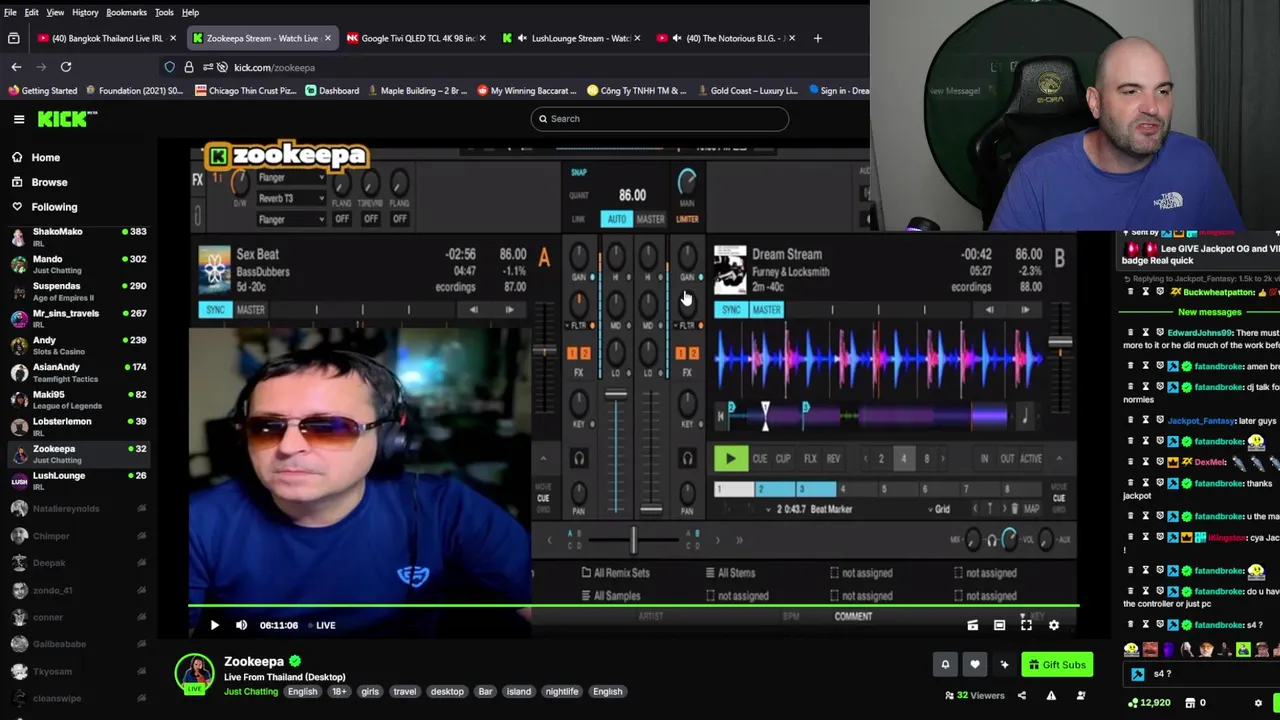Open Chicago Thin Crust Pizza bookmark
Viewport: 1280px width, 720px height.
(x=245, y=91)
